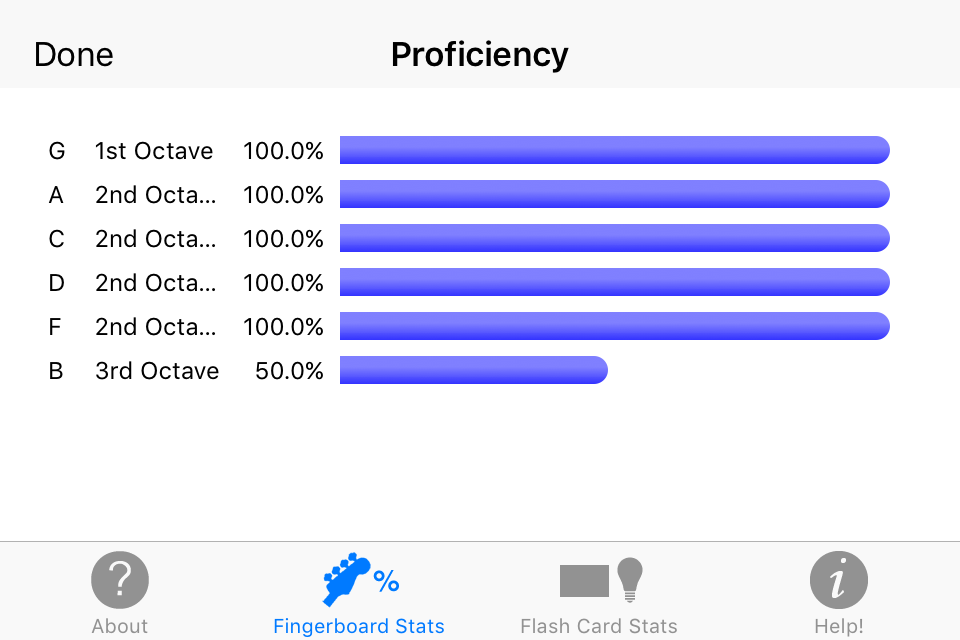The height and width of the screenshot is (640, 960).
Task: Switch to Flash Card Stats tab label
Action: [x=599, y=626]
